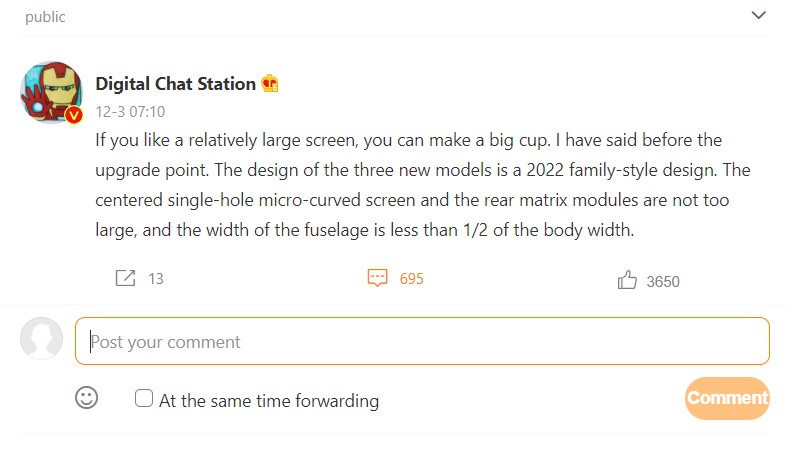Click the 3650 likes count
790x450 pixels.
pos(663,281)
